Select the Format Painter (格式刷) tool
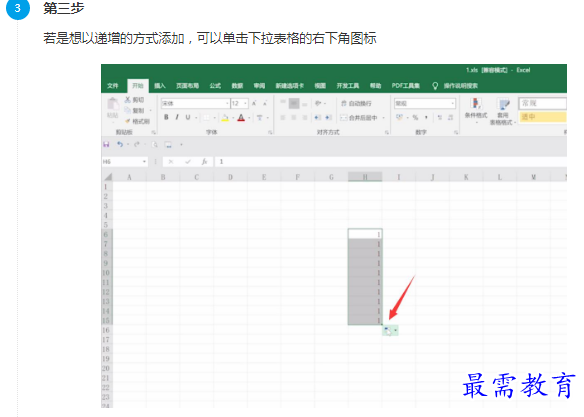This screenshot has width=584, height=417. coord(137,121)
